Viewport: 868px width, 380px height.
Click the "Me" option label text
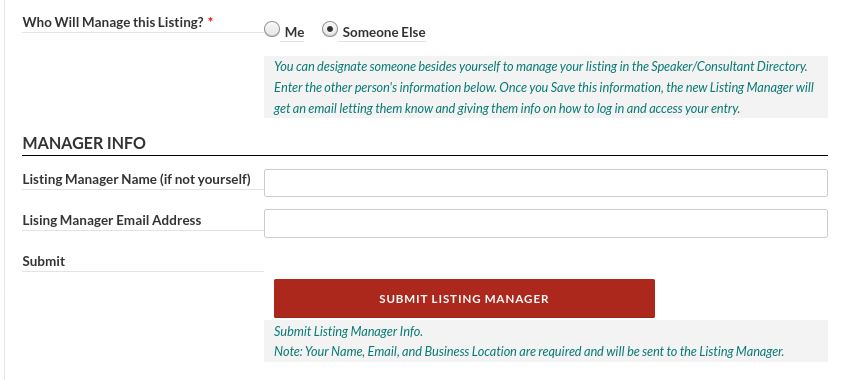(294, 32)
